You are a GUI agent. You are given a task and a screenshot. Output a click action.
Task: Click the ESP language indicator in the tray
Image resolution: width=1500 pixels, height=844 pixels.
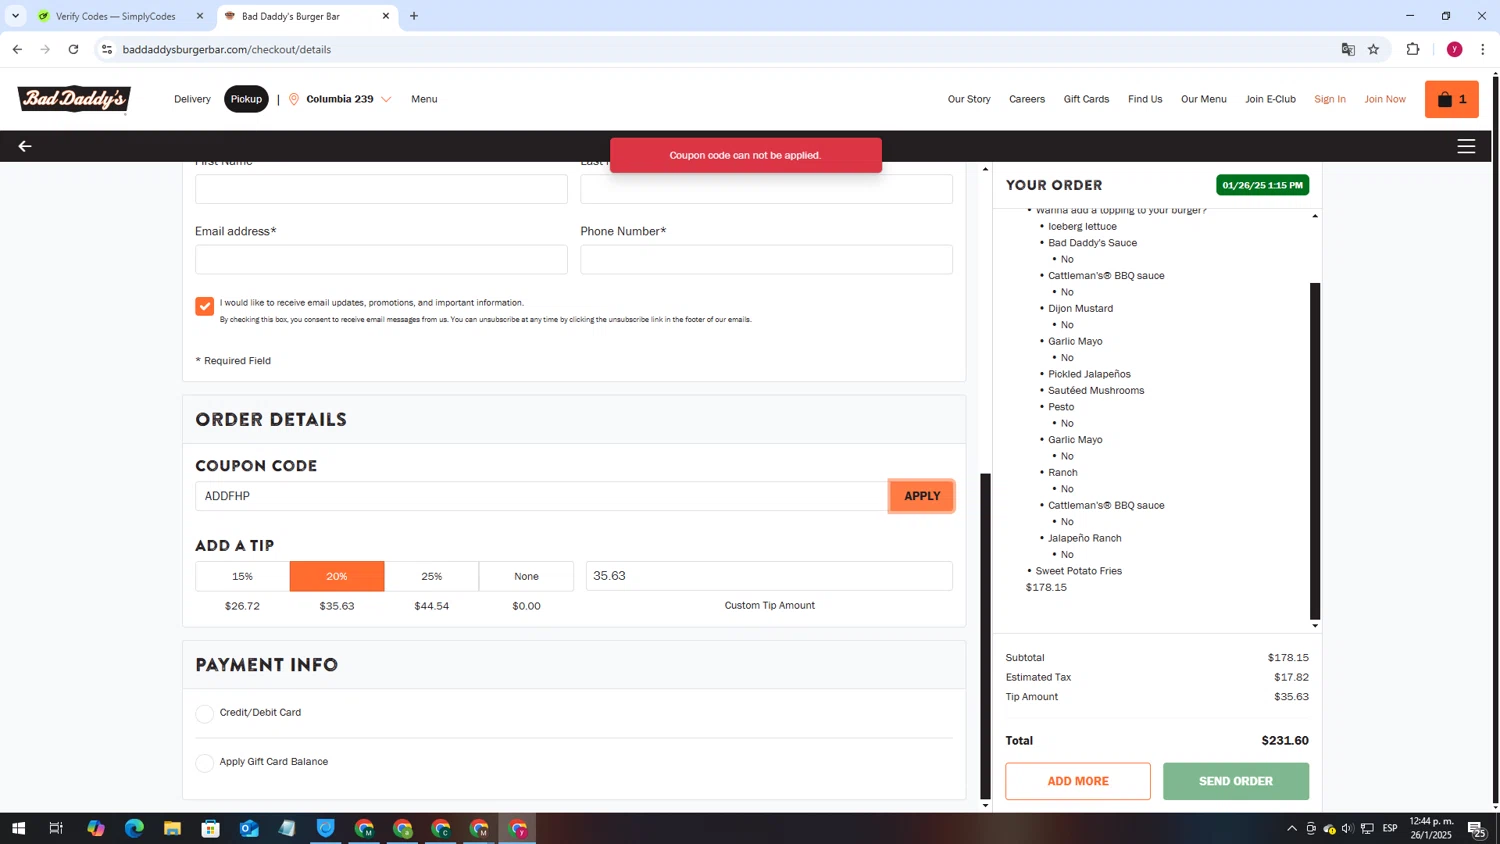pos(1390,828)
